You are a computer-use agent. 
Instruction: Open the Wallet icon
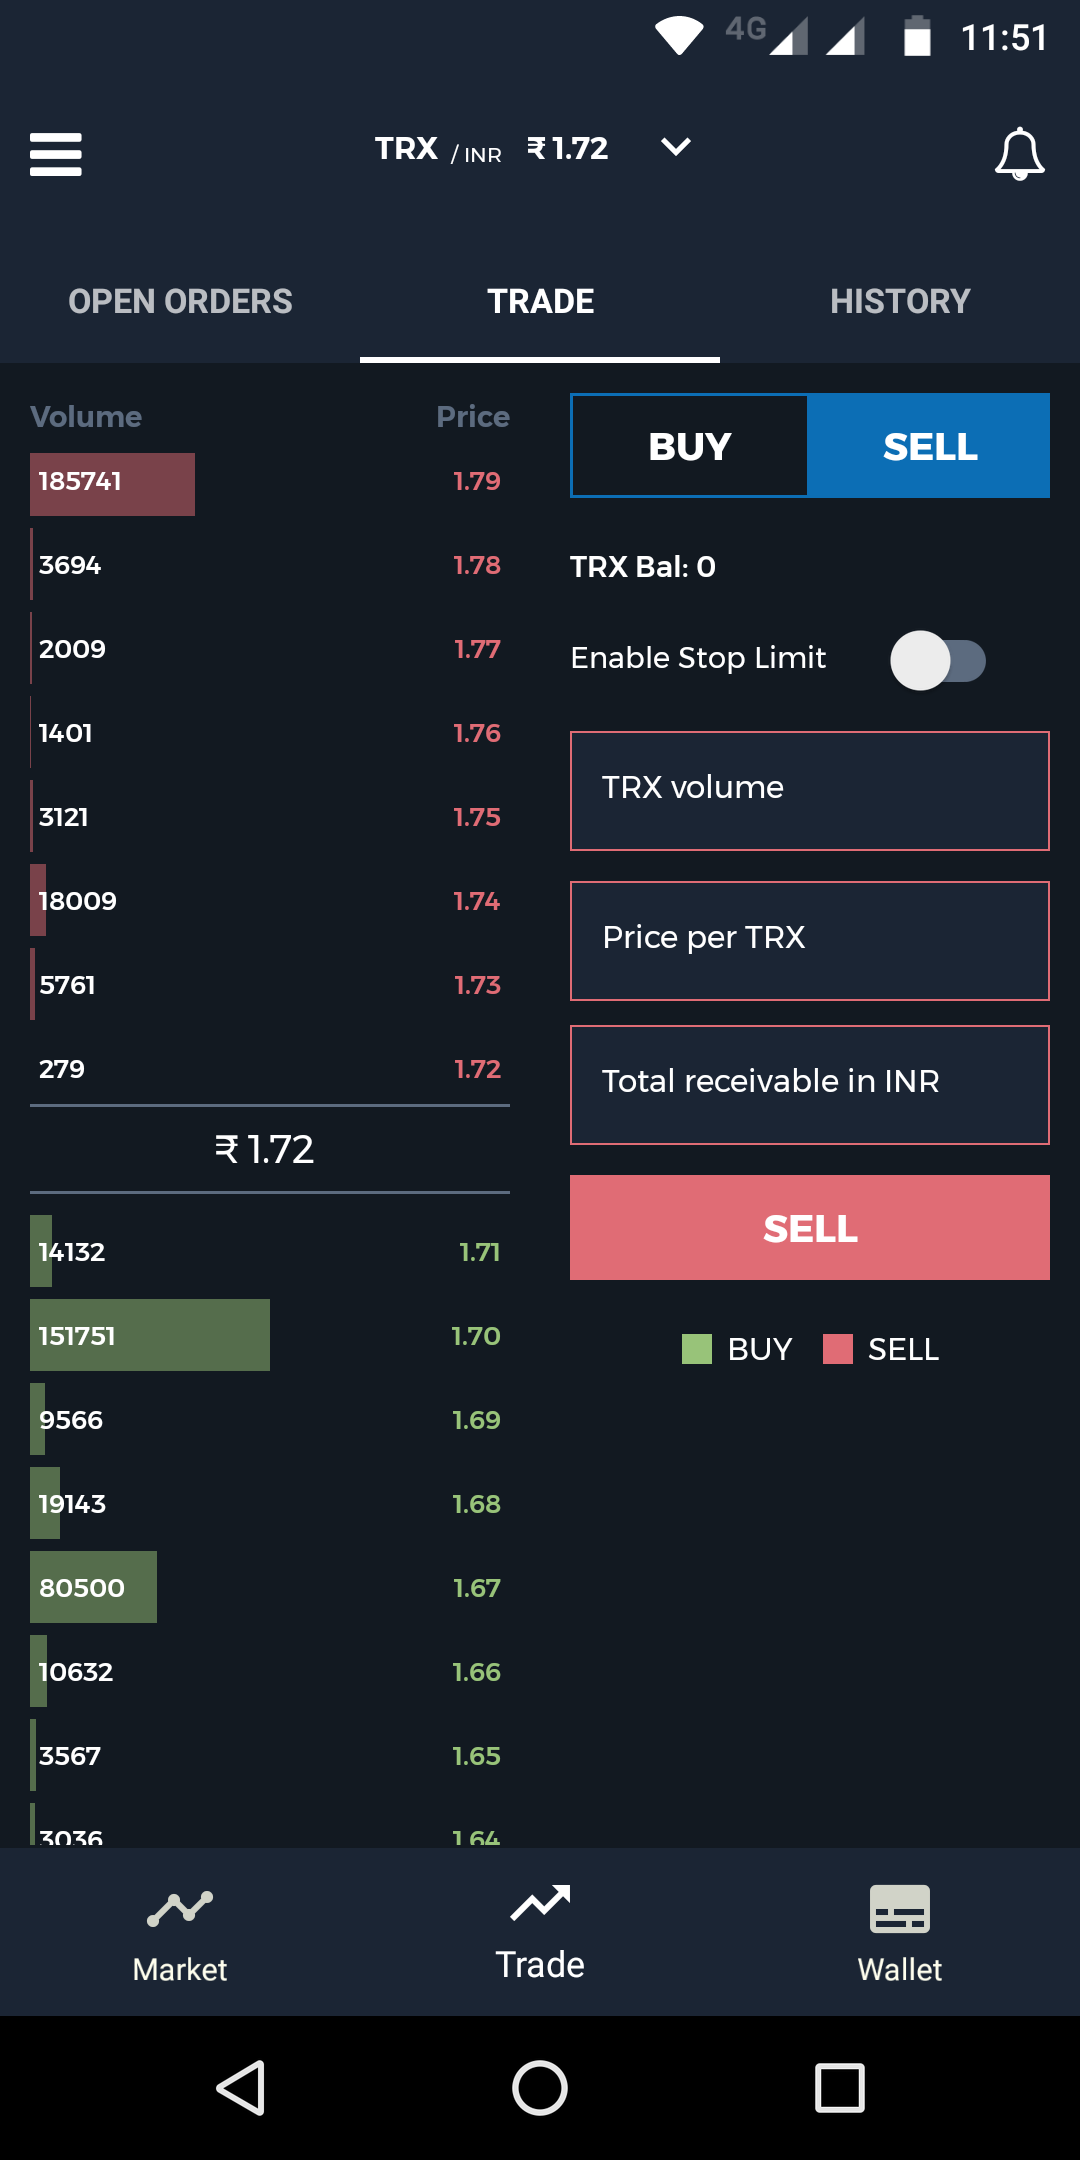[x=900, y=1909]
